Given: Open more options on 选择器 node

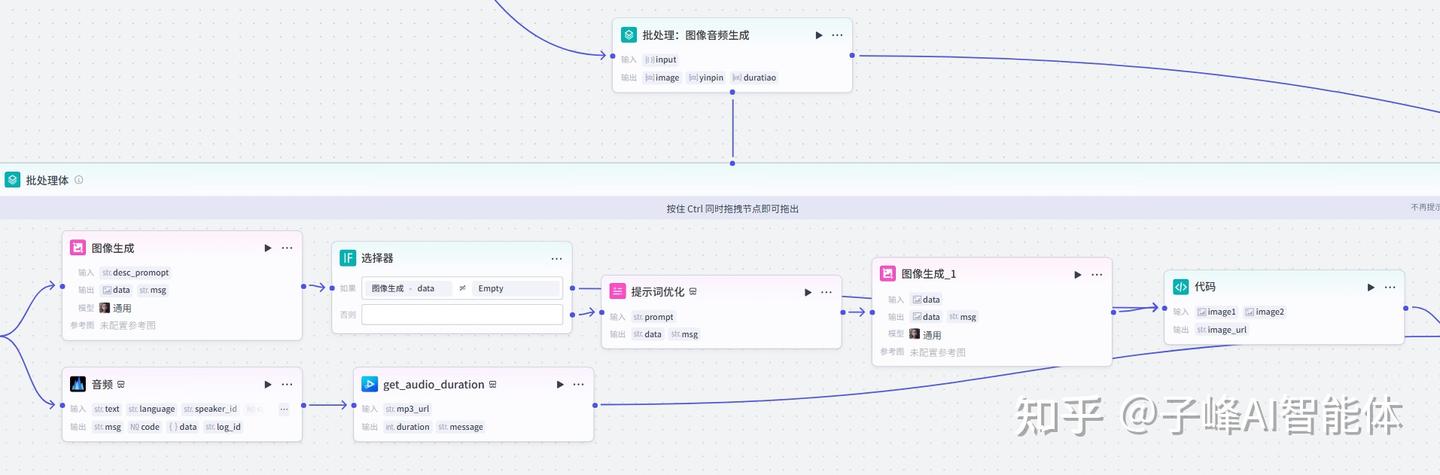Looking at the screenshot, I should tap(557, 258).
